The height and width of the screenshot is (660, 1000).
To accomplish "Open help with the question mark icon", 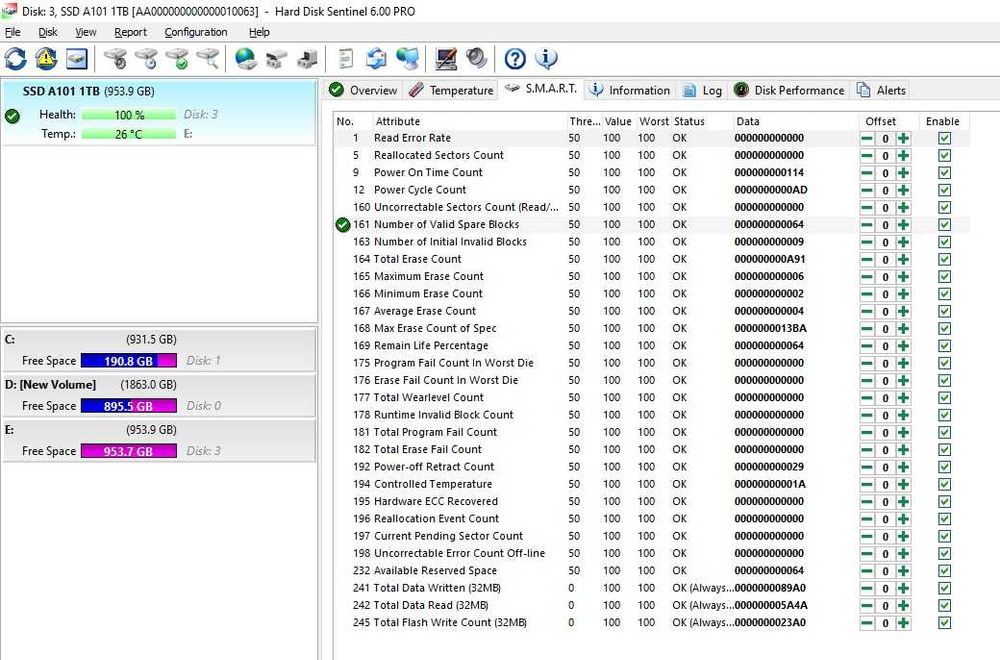I will 515,59.
